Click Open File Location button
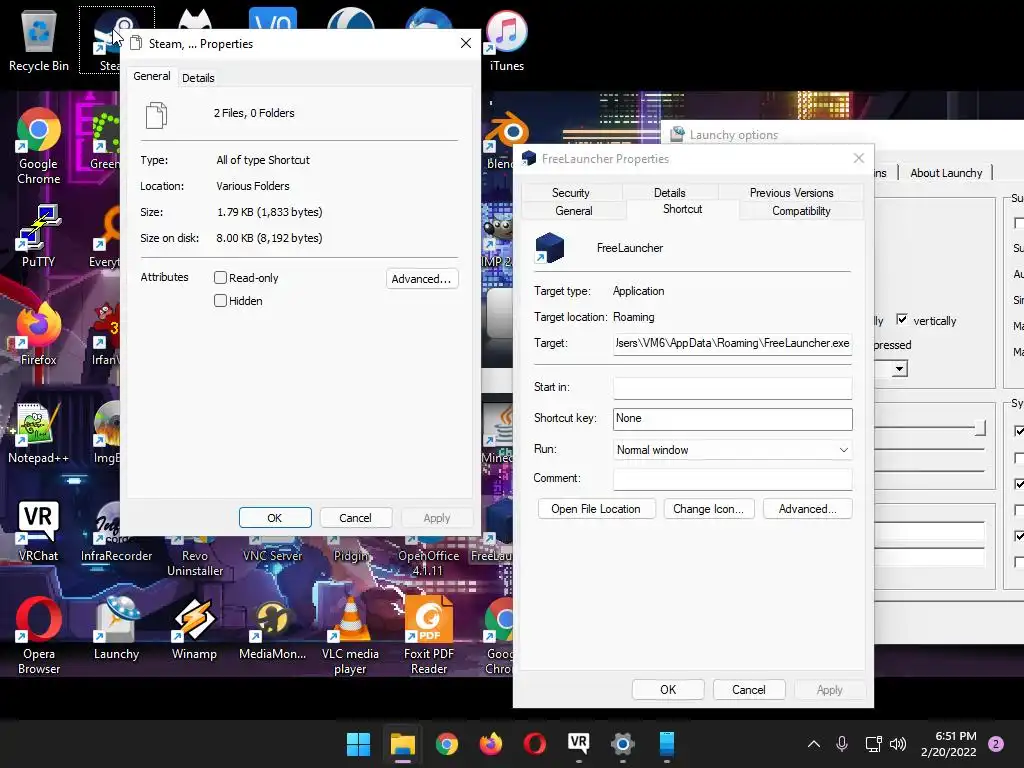Viewport: 1024px width, 768px height. 596,509
